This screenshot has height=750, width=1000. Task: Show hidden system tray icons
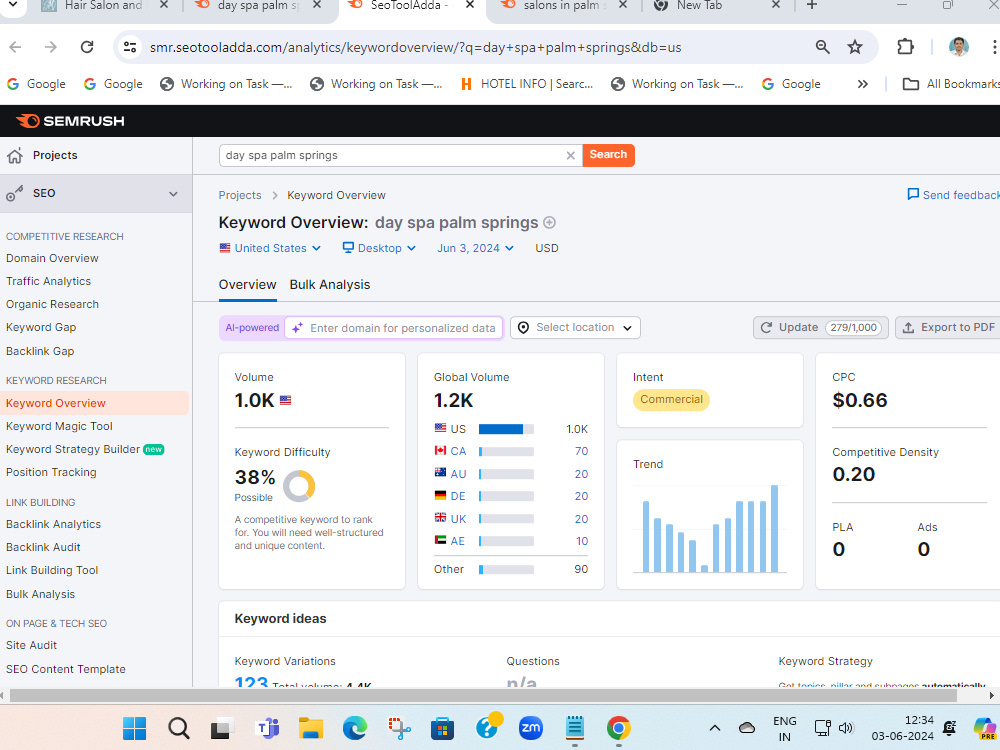click(715, 728)
